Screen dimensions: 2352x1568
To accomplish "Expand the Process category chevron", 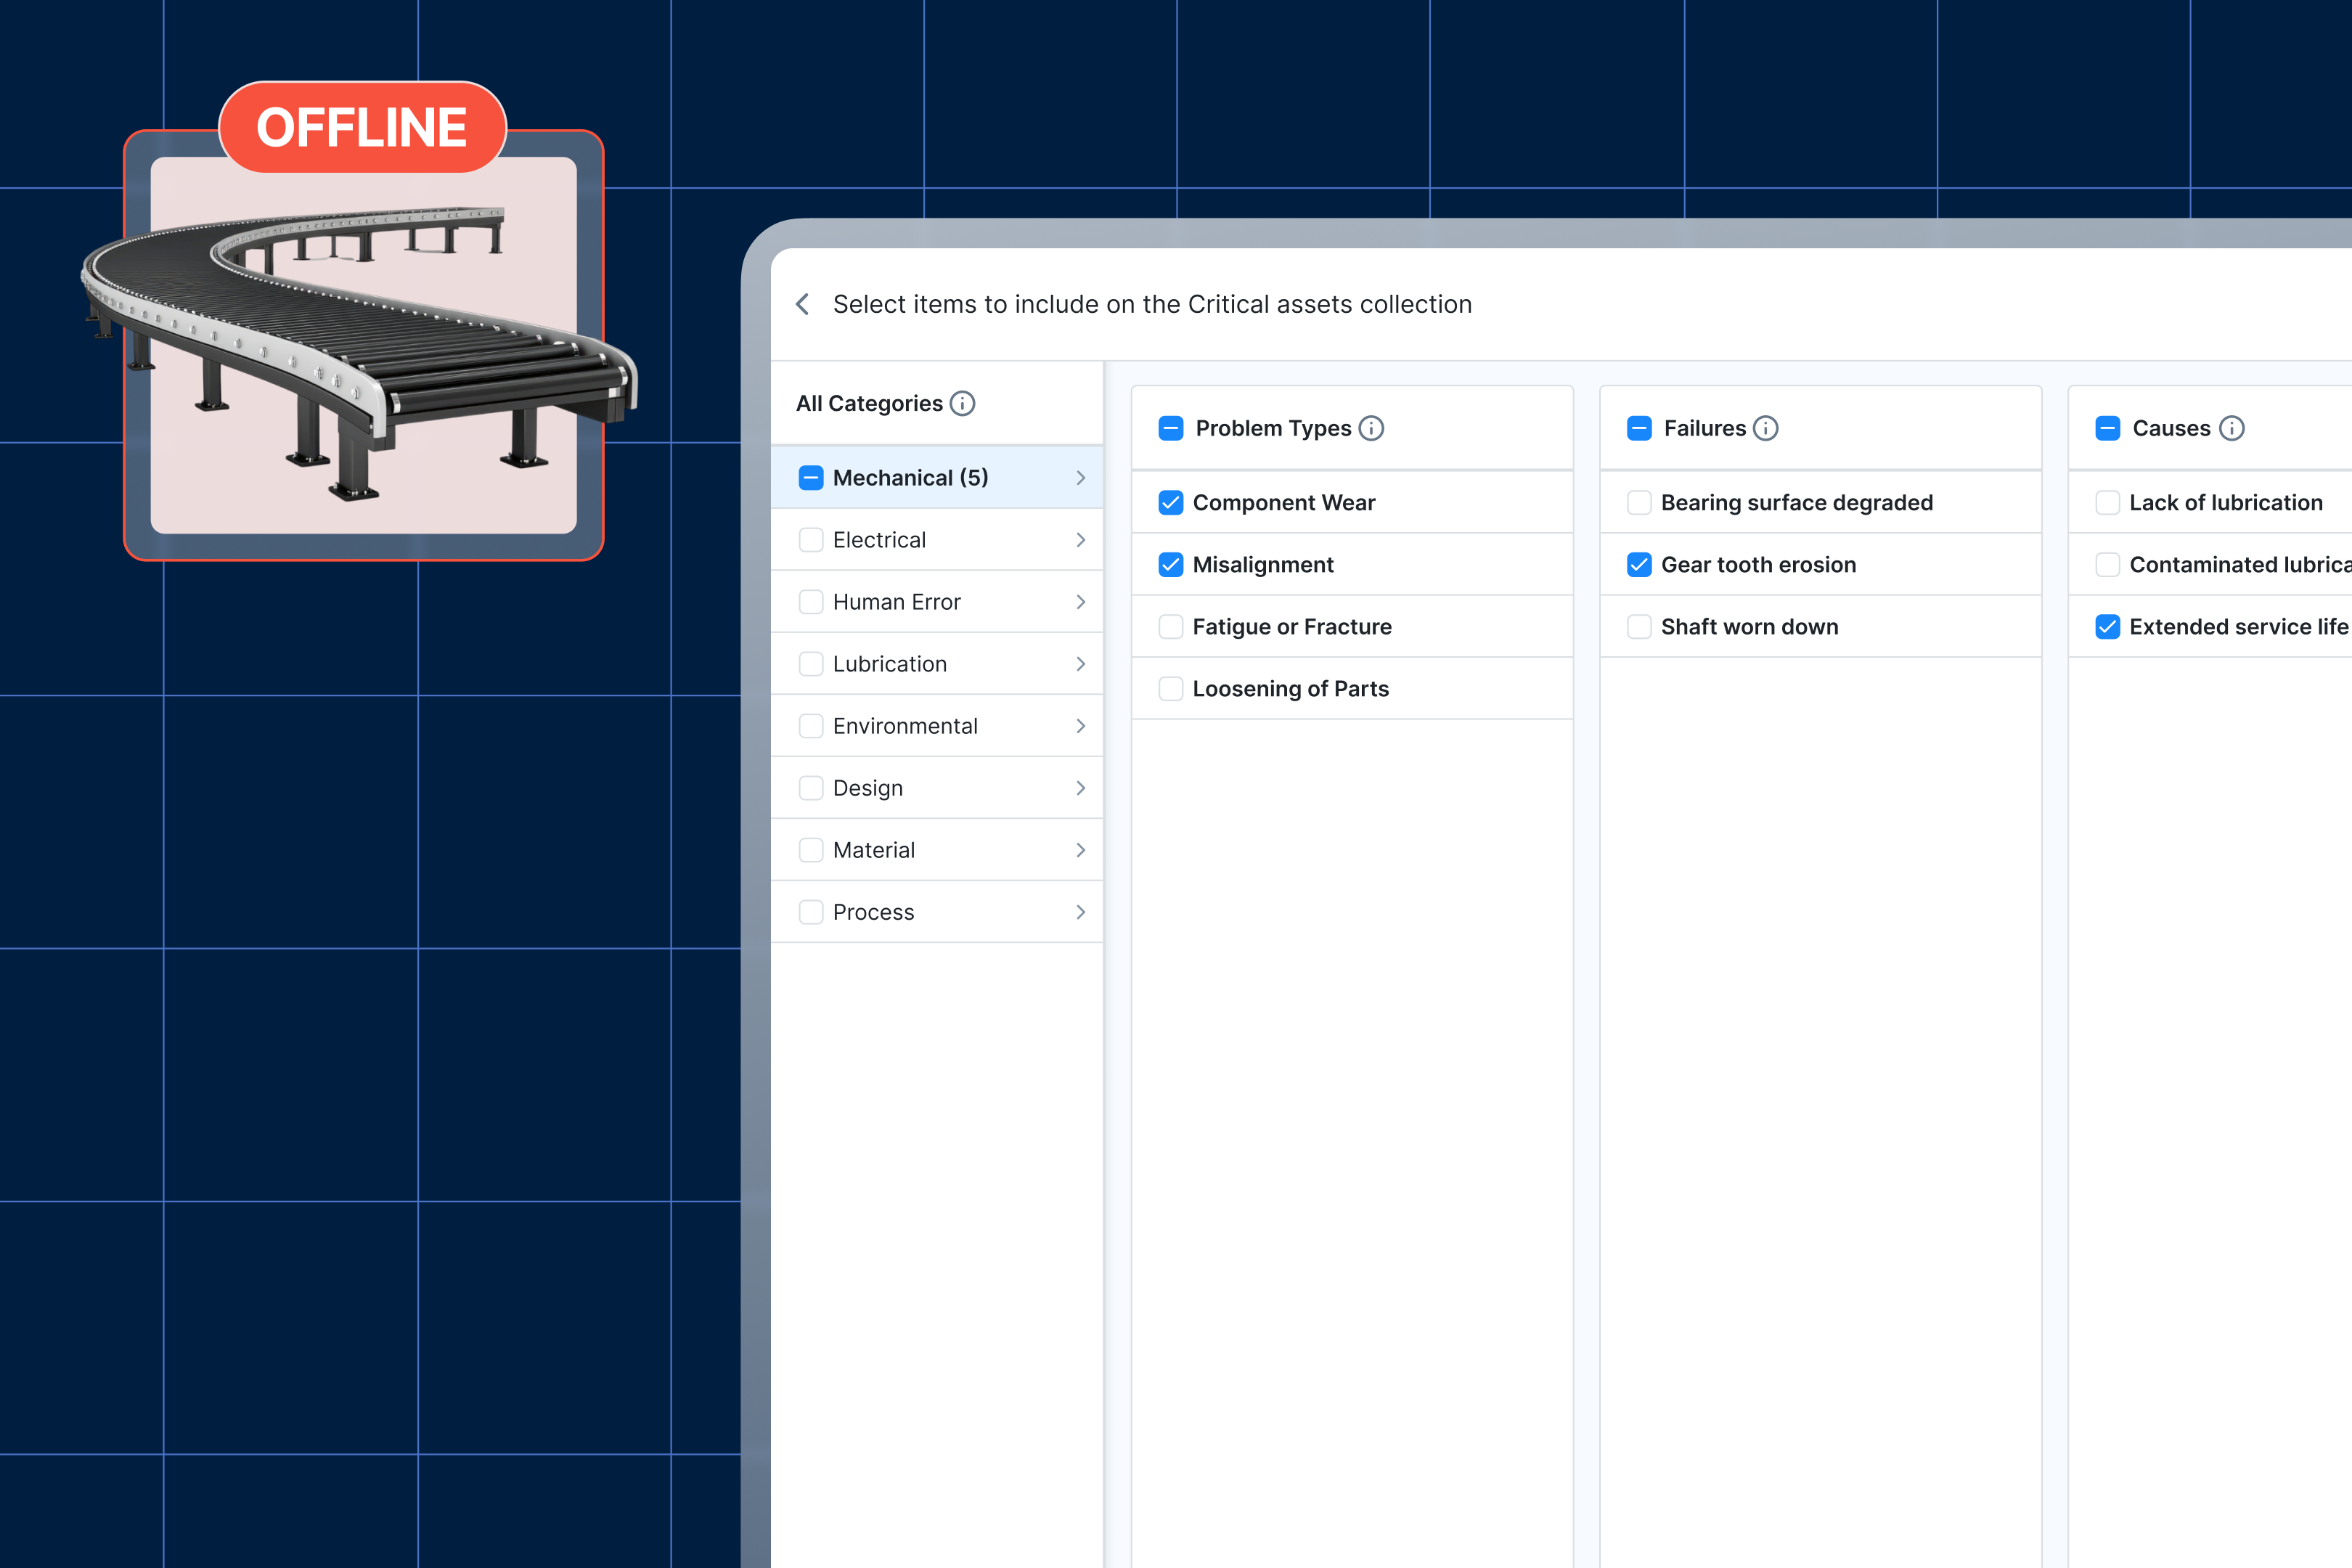I will (x=1080, y=912).
